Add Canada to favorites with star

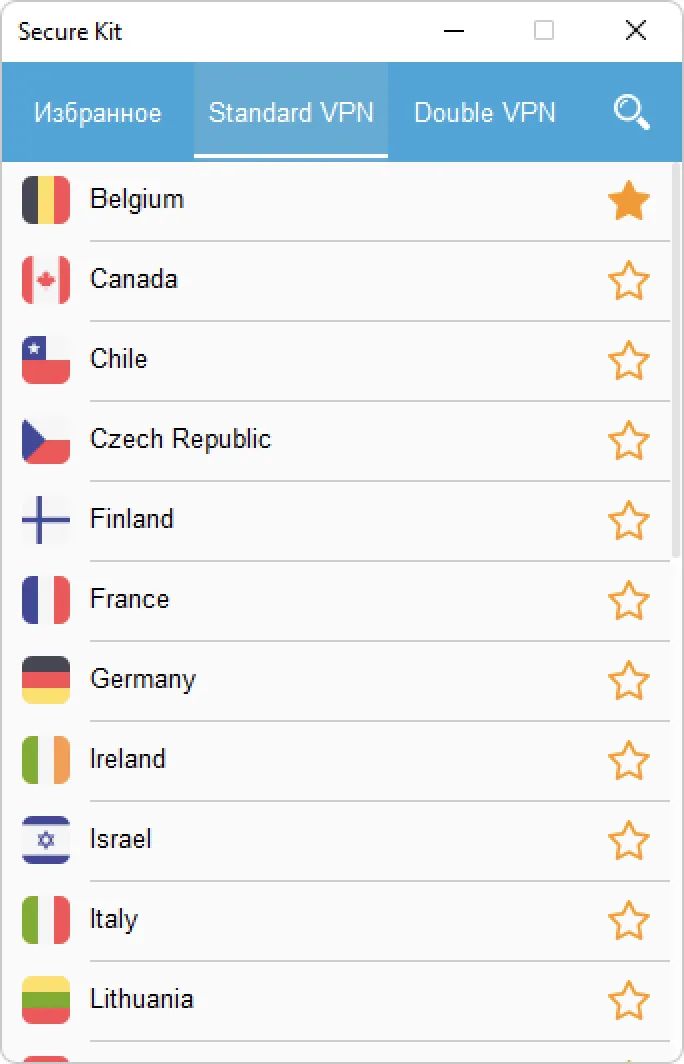click(x=629, y=281)
